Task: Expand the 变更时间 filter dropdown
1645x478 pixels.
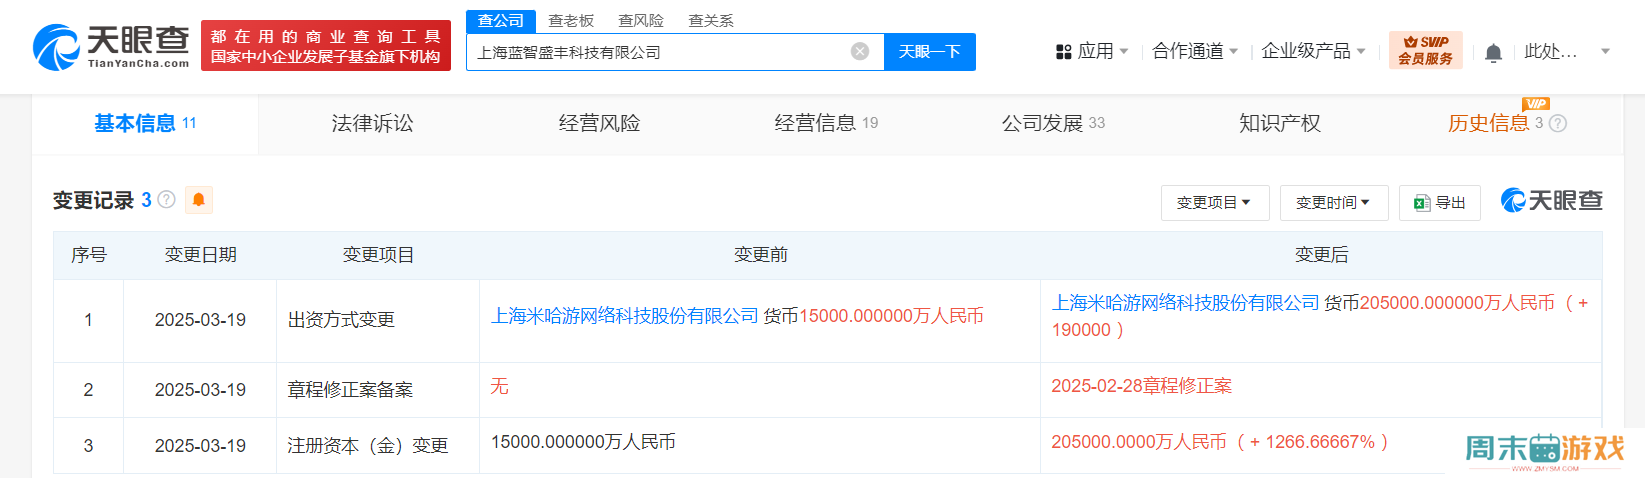Action: click(x=1333, y=203)
